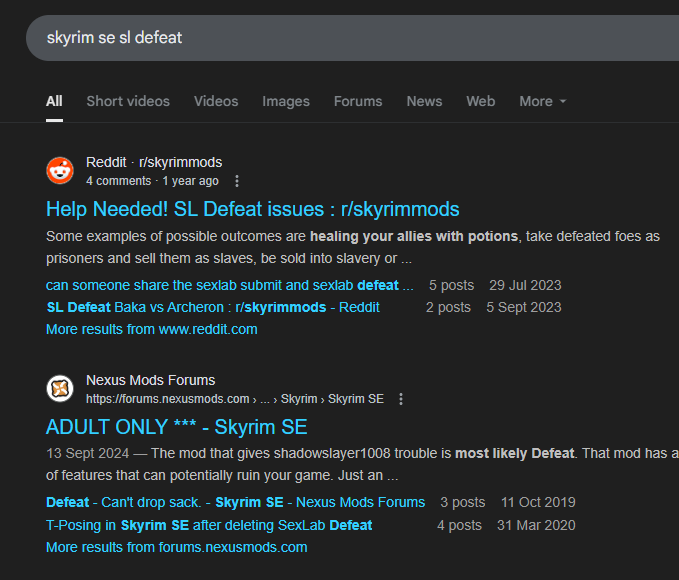Switch to the Images tab
679x580 pixels.
286,101
